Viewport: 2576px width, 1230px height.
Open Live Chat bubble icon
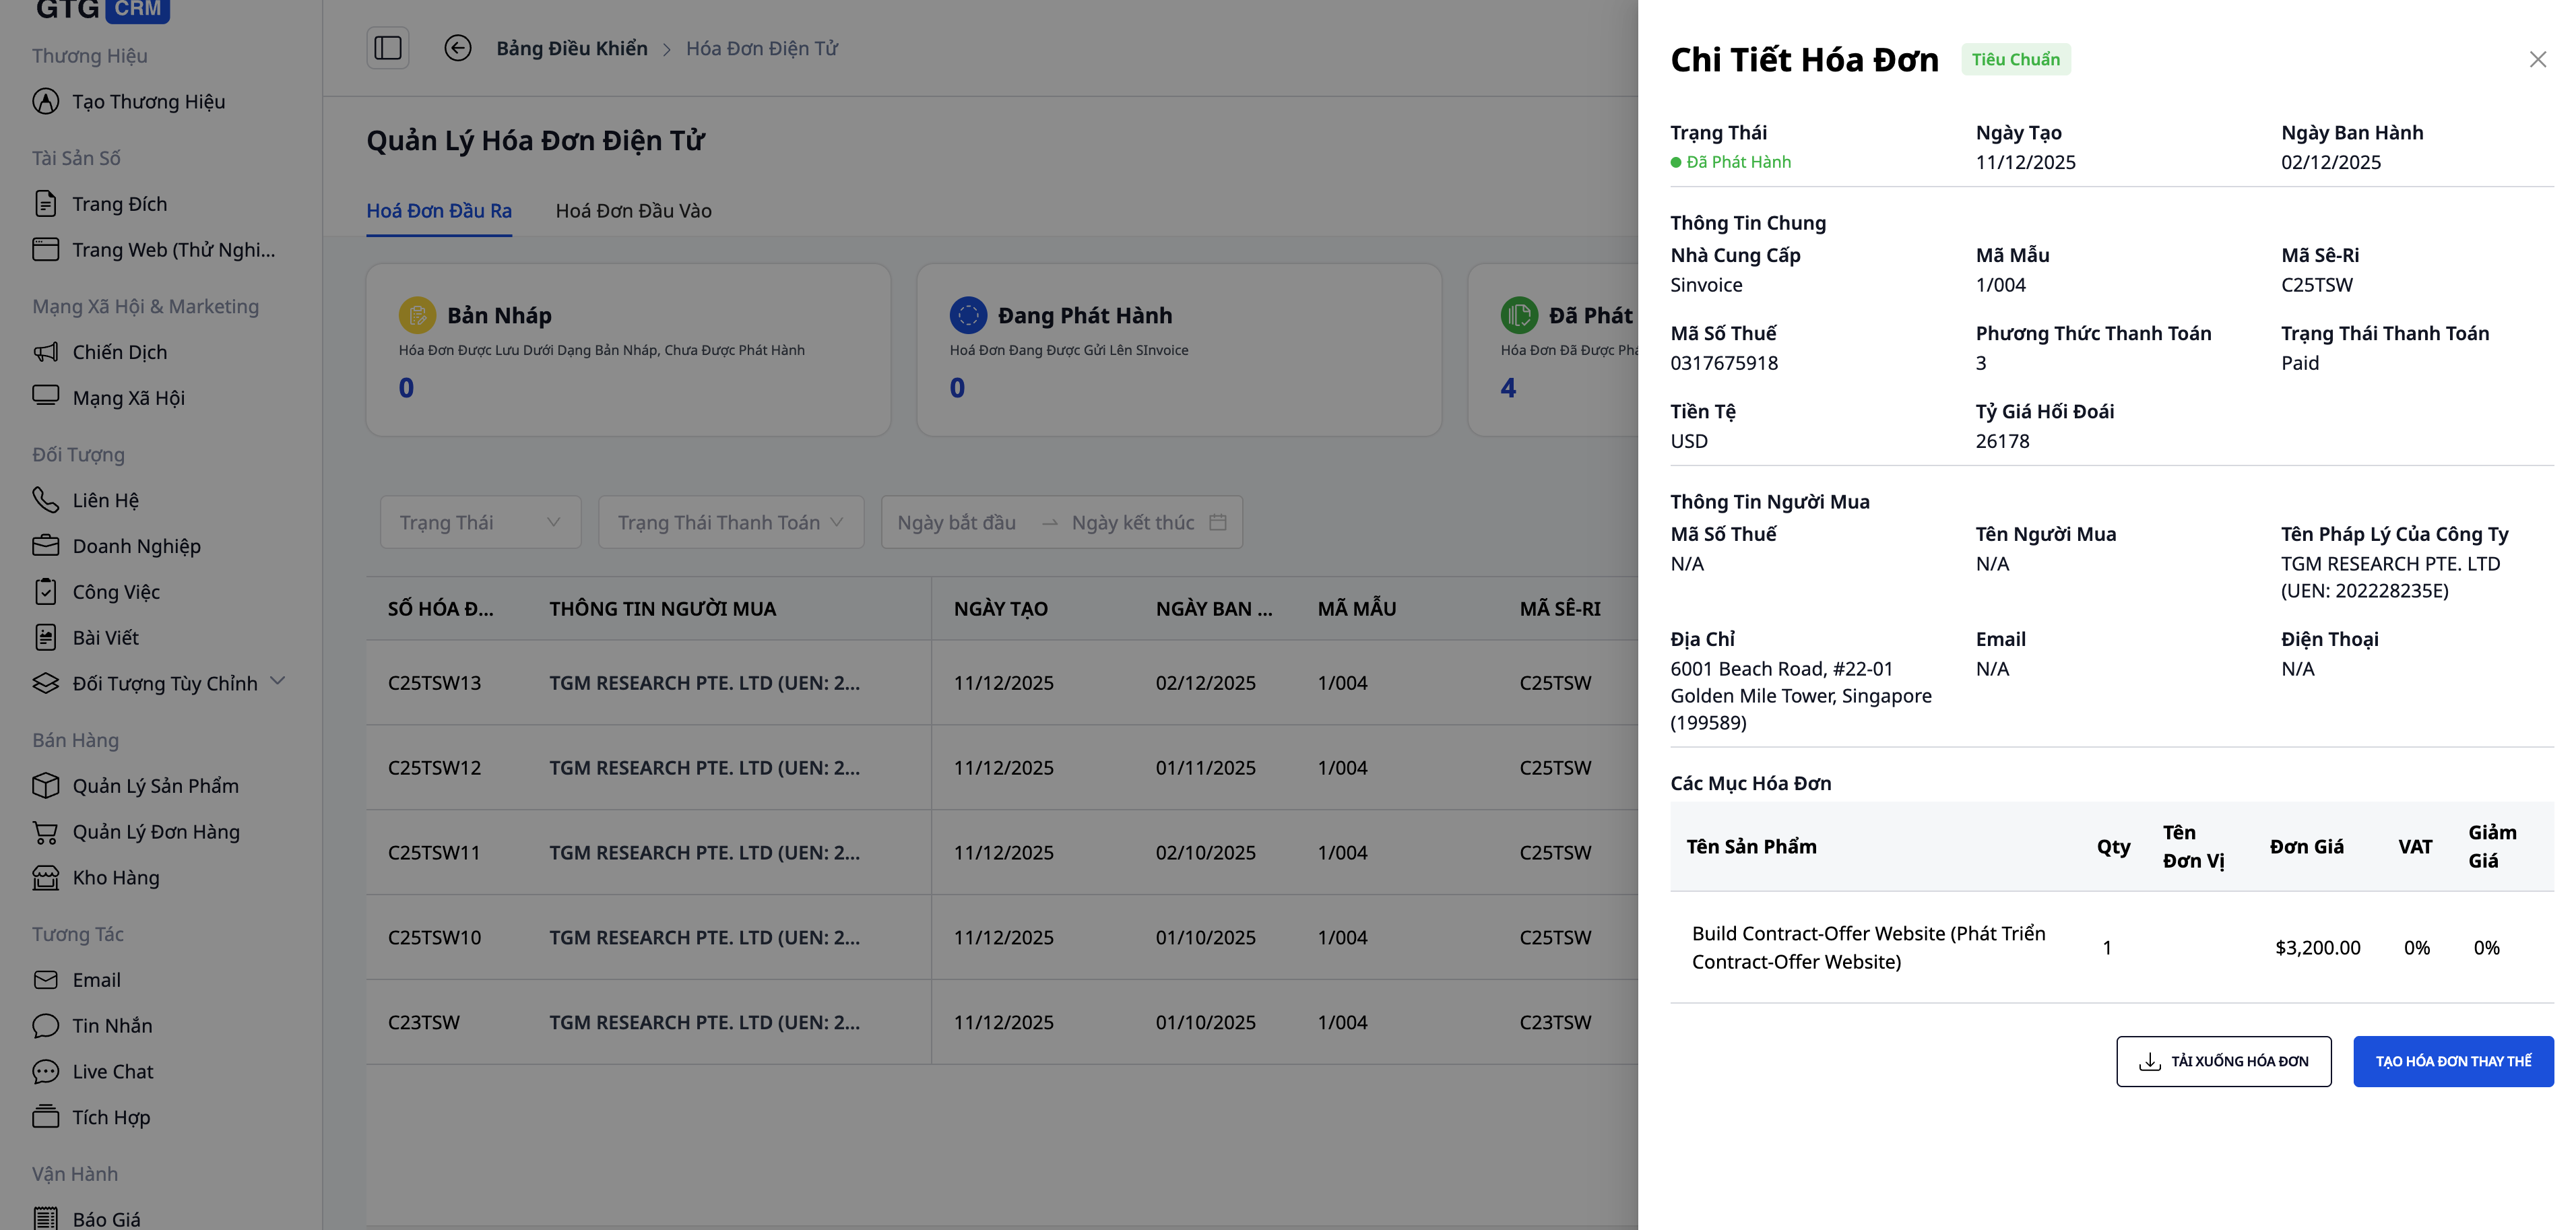(x=45, y=1072)
